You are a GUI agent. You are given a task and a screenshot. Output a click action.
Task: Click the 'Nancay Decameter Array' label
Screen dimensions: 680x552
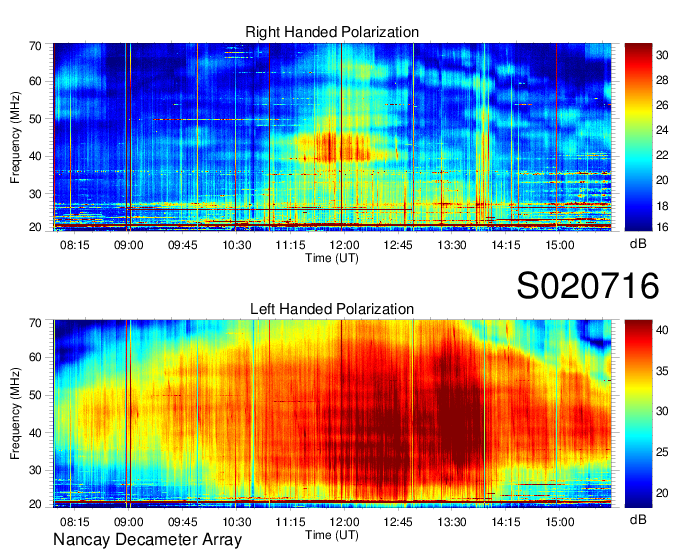click(x=147, y=540)
